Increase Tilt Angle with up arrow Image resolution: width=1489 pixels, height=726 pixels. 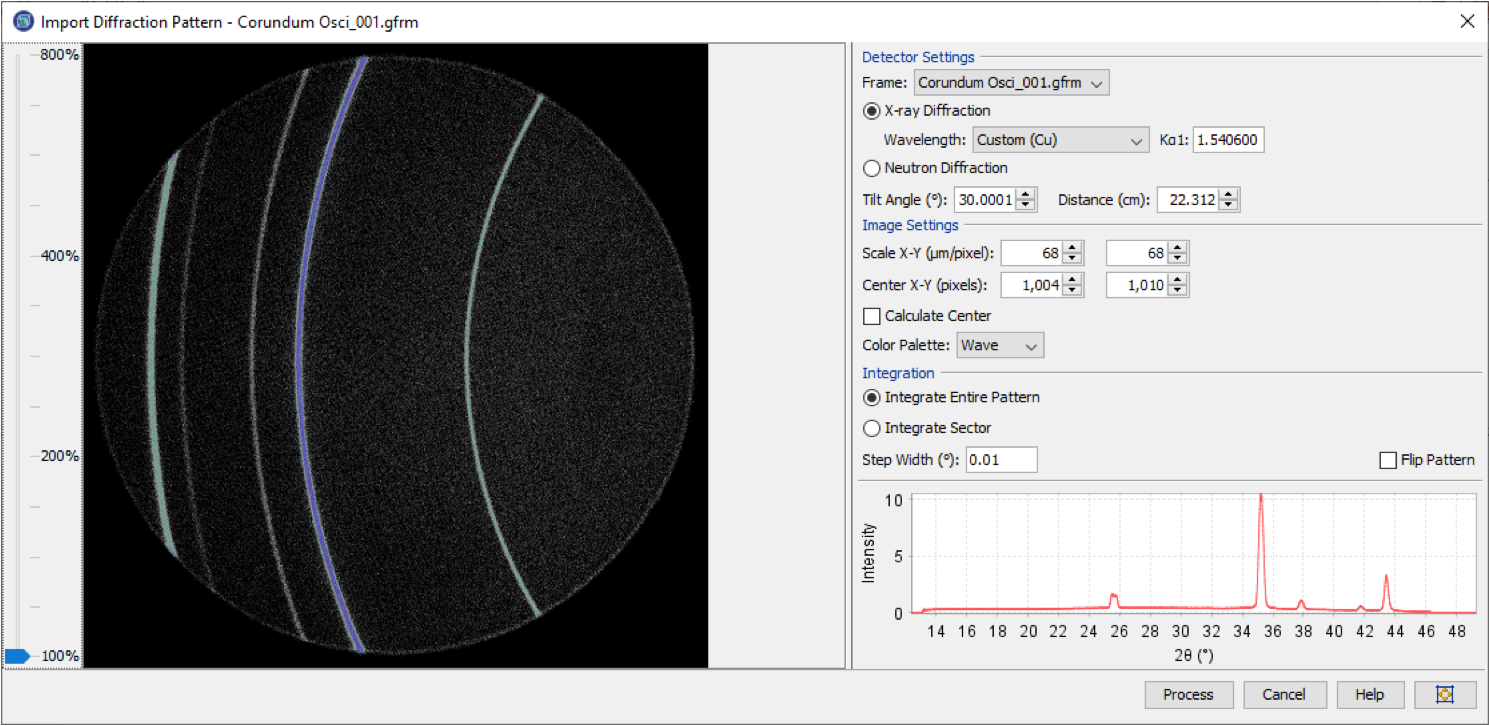pyautogui.click(x=1025, y=194)
